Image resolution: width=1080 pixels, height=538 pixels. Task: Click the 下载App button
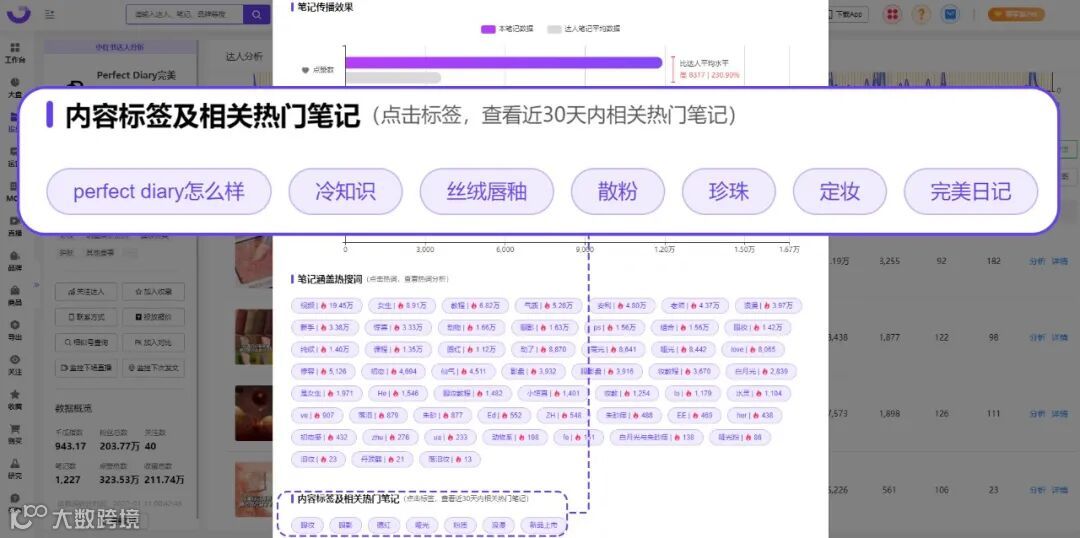click(x=848, y=14)
